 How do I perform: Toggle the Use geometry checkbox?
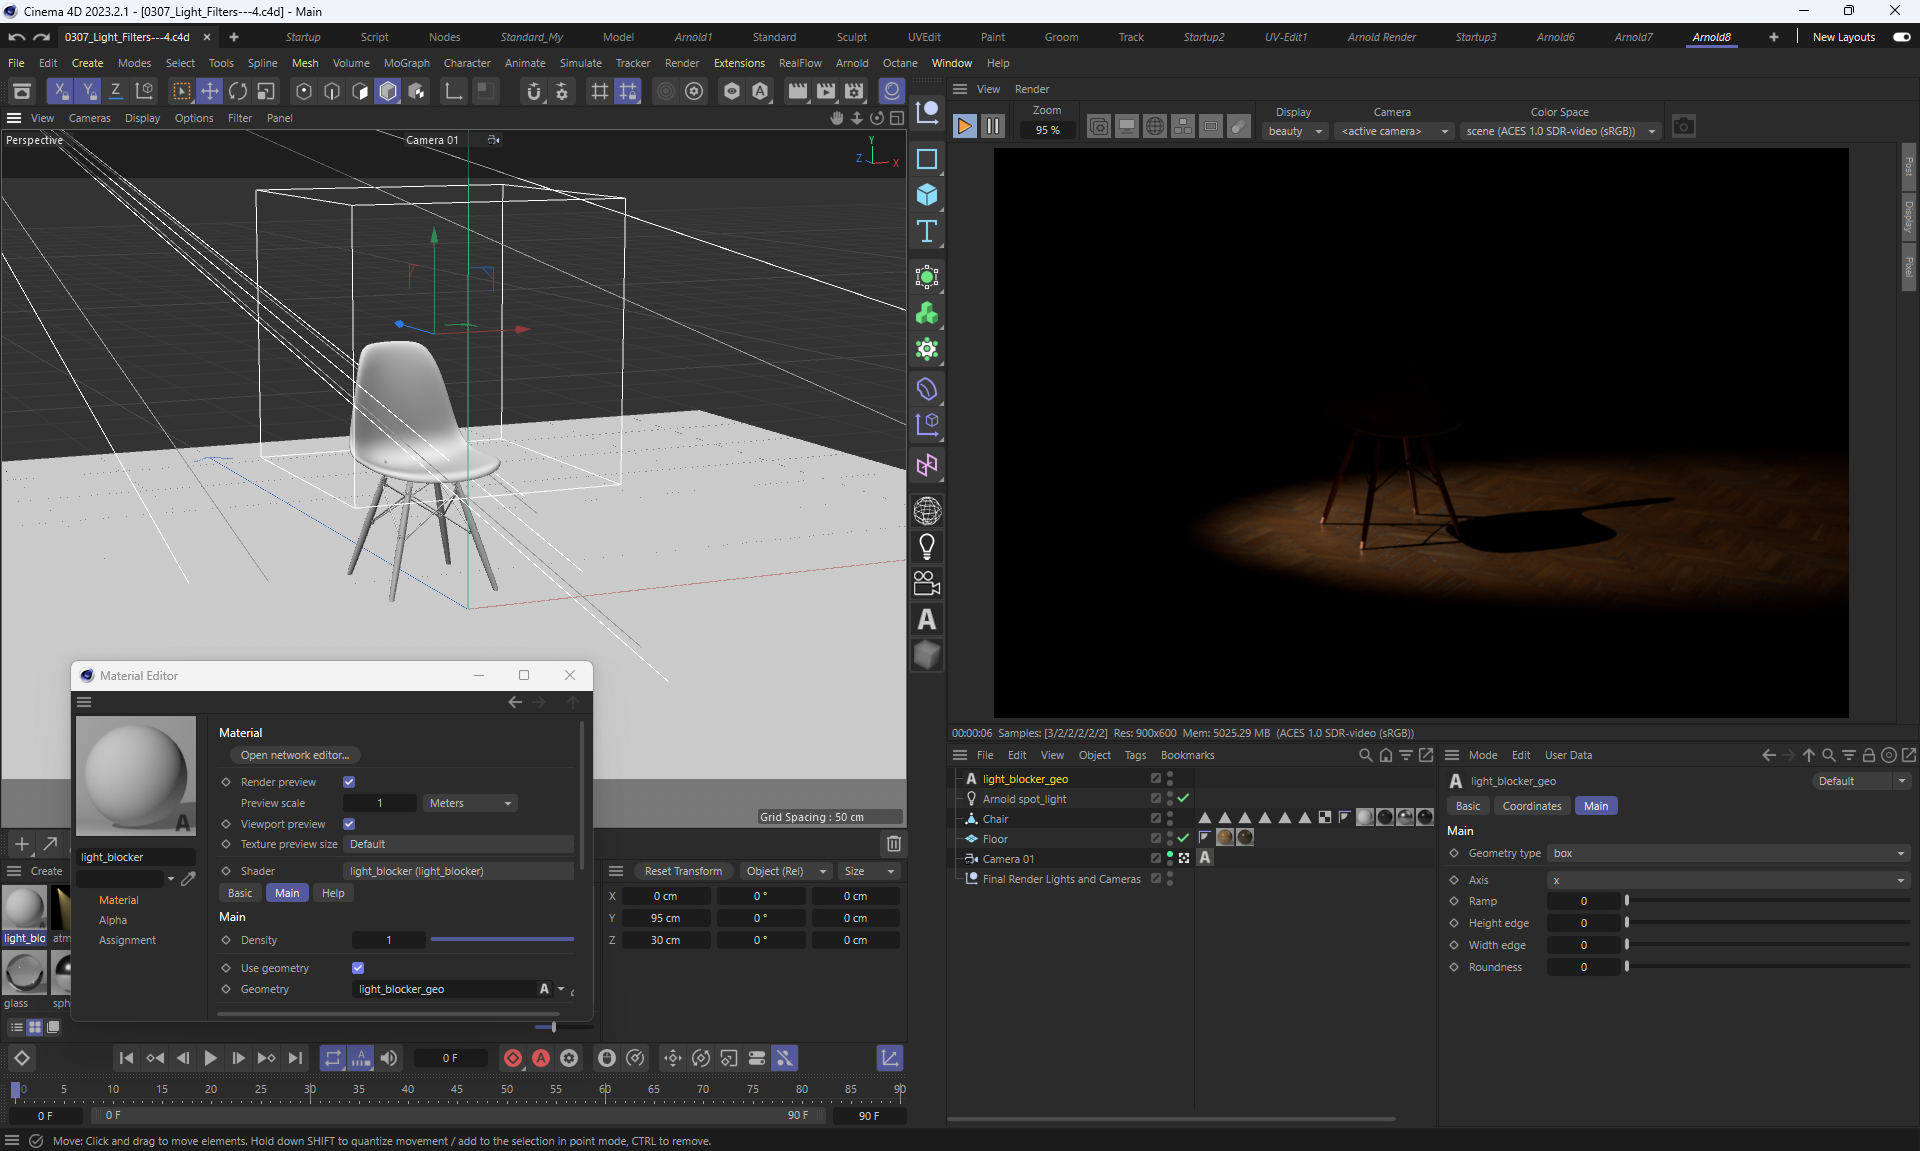coord(358,968)
